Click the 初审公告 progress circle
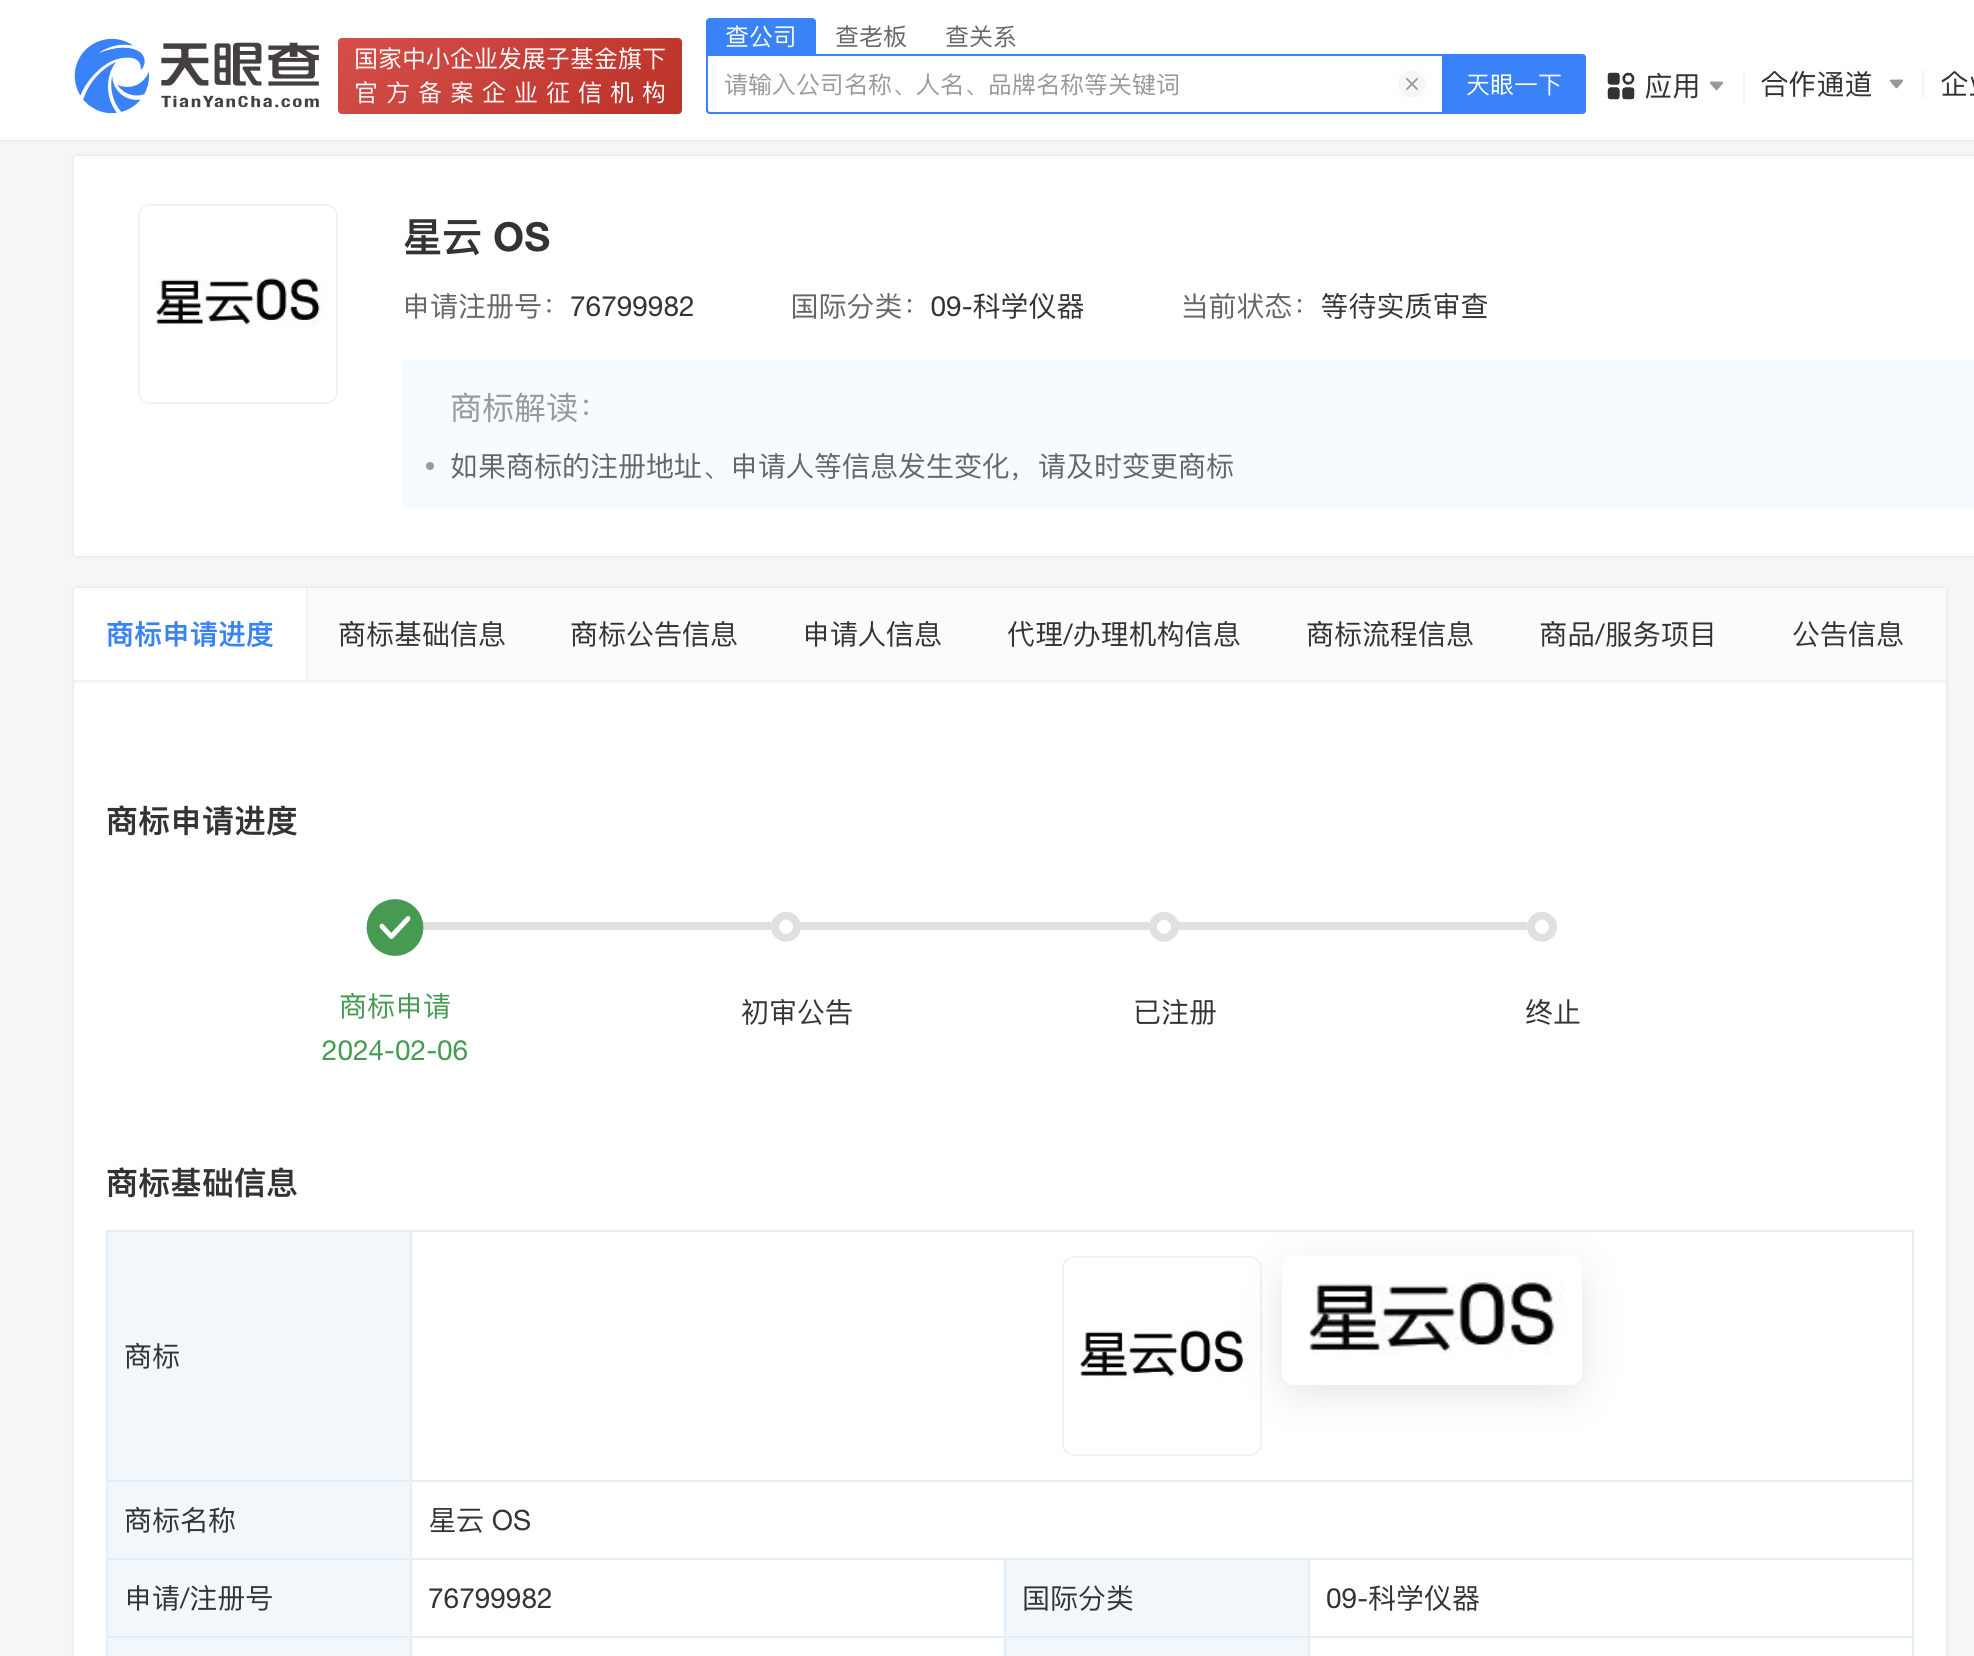Viewport: 1974px width, 1656px height. (786, 927)
